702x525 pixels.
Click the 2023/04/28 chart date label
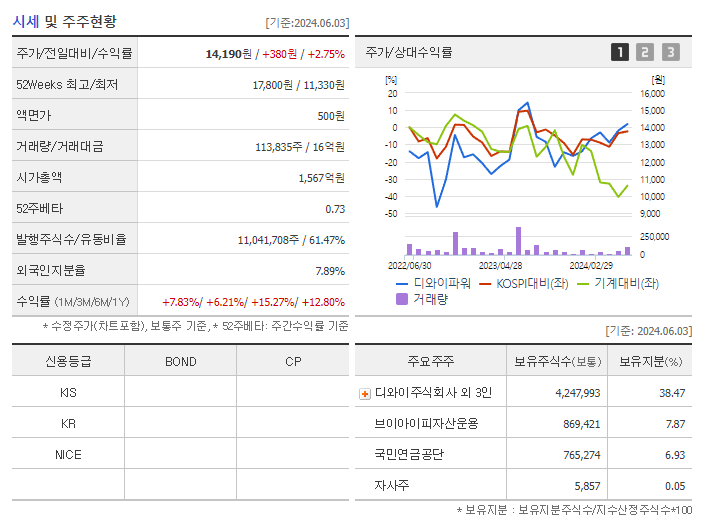[x=501, y=266]
